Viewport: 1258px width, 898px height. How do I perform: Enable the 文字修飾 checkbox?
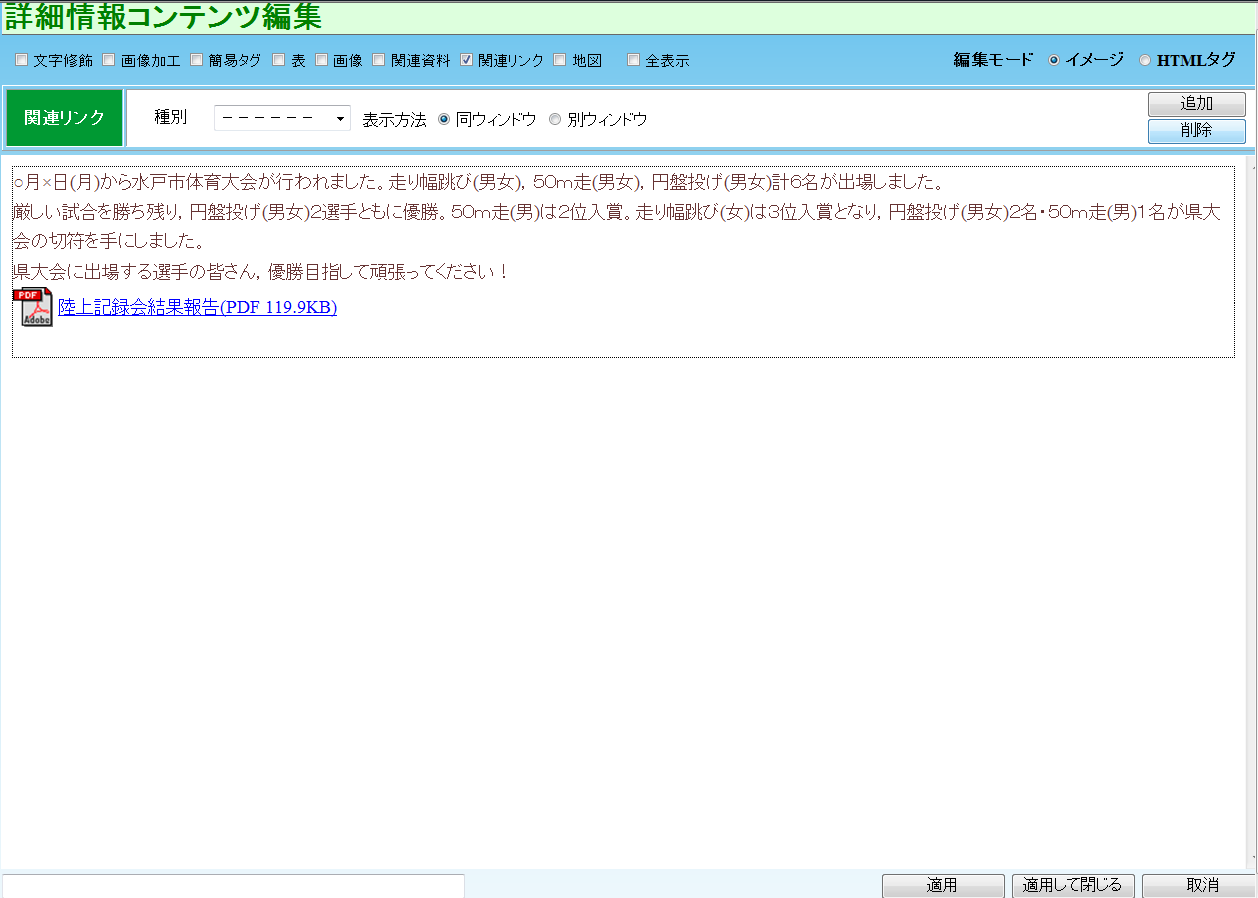click(x=22, y=60)
